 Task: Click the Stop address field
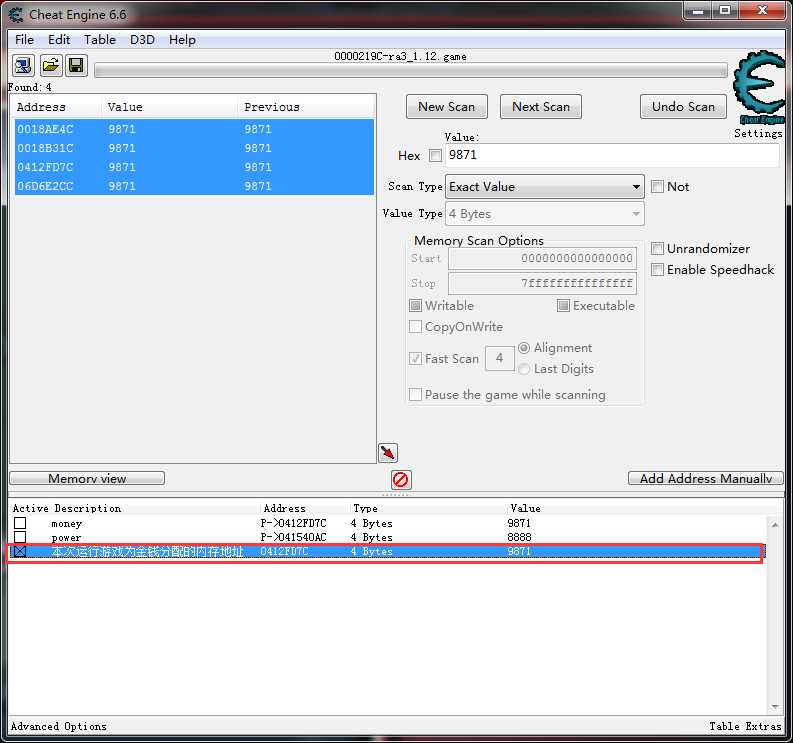[x=542, y=283]
